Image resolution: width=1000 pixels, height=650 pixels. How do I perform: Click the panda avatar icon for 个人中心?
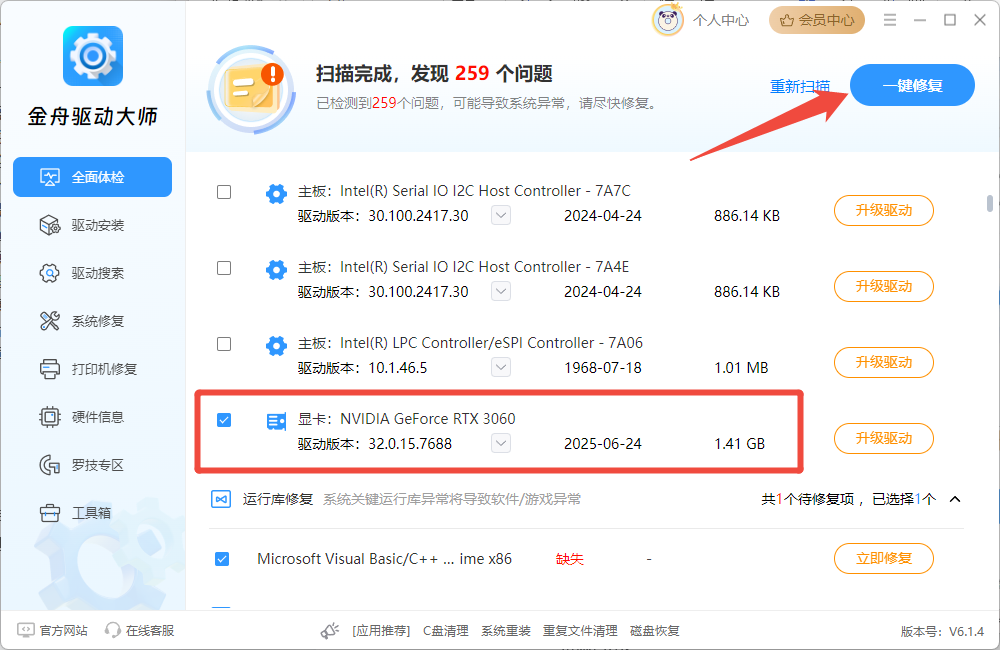pyautogui.click(x=668, y=19)
